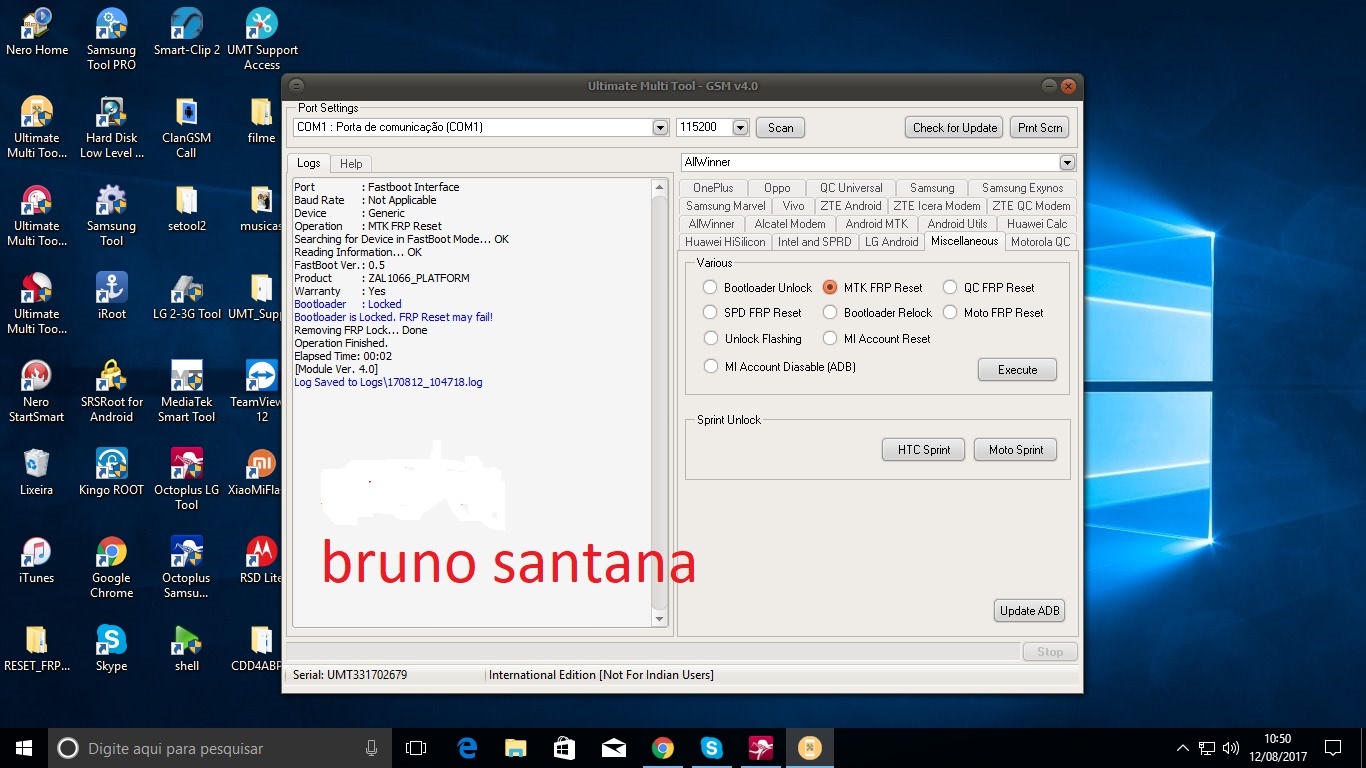Click the taskbar clock and date

point(1277,748)
